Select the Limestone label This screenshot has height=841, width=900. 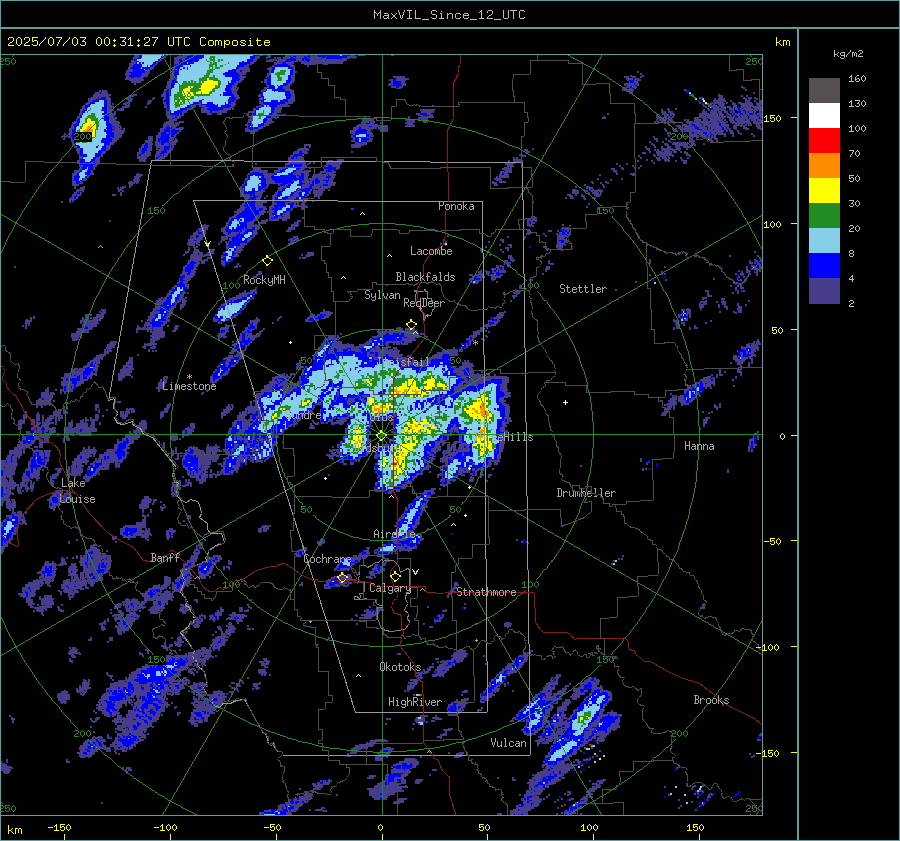coord(189,386)
